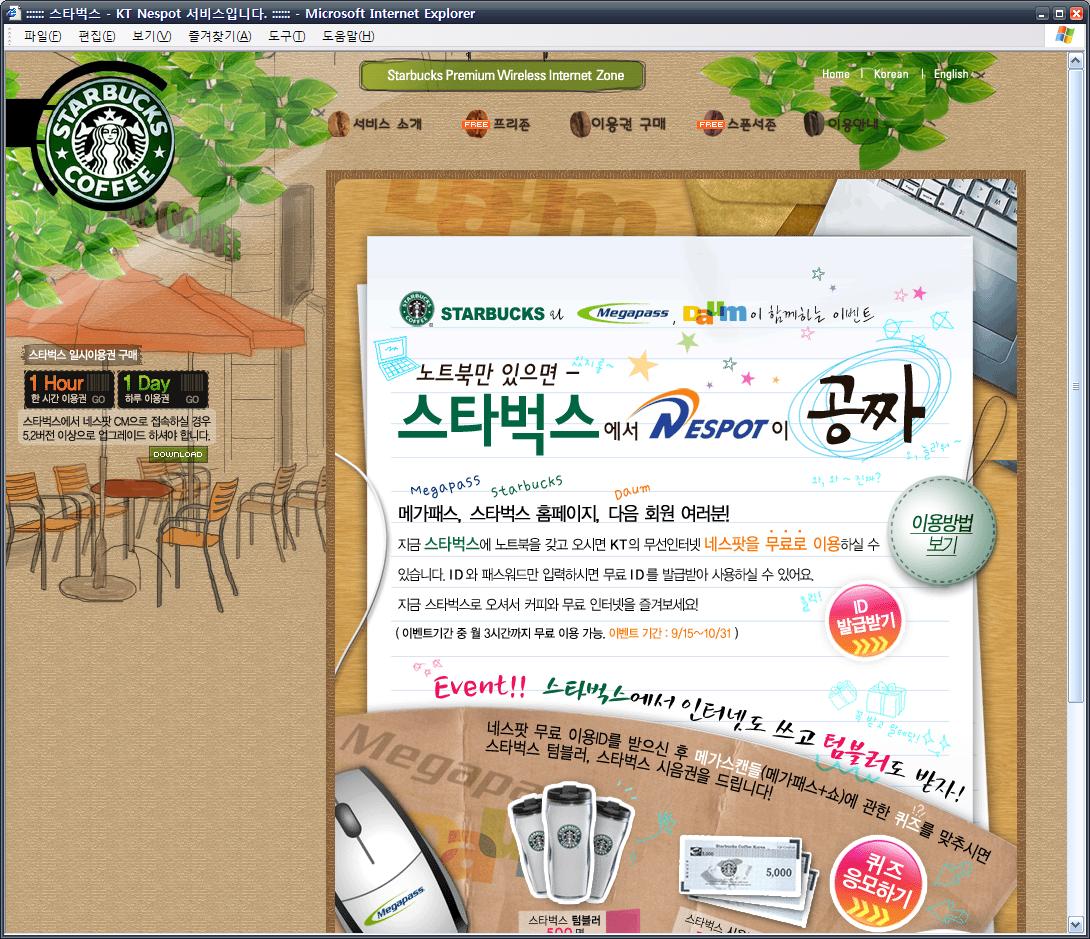This screenshot has height=939, width=1090.
Task: Open the 도구(T) menu
Action: (x=286, y=36)
